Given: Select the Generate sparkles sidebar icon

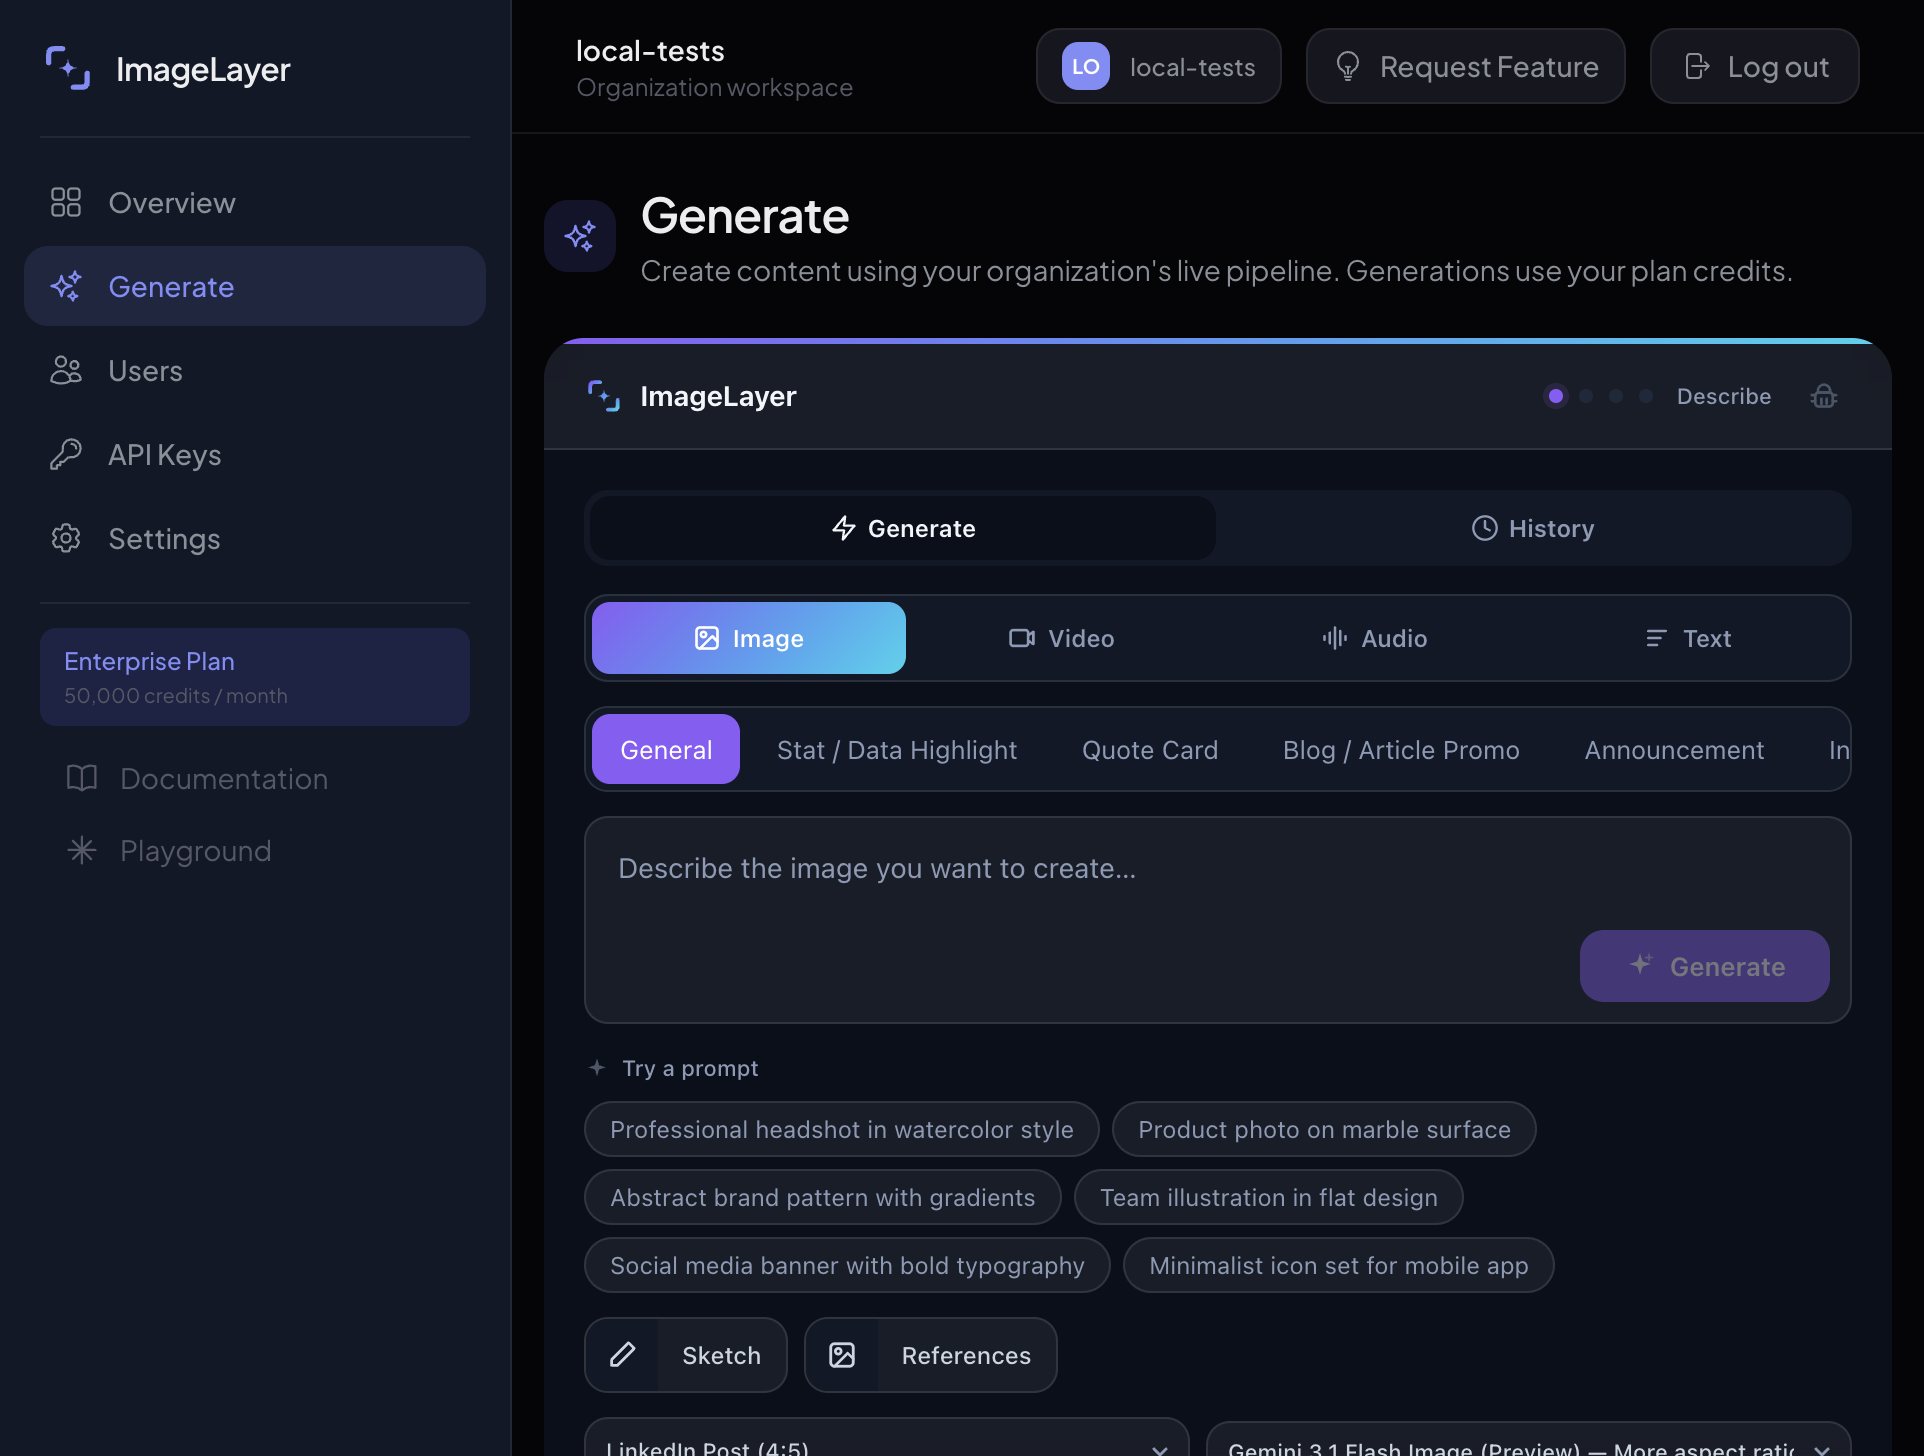Looking at the screenshot, I should point(66,286).
